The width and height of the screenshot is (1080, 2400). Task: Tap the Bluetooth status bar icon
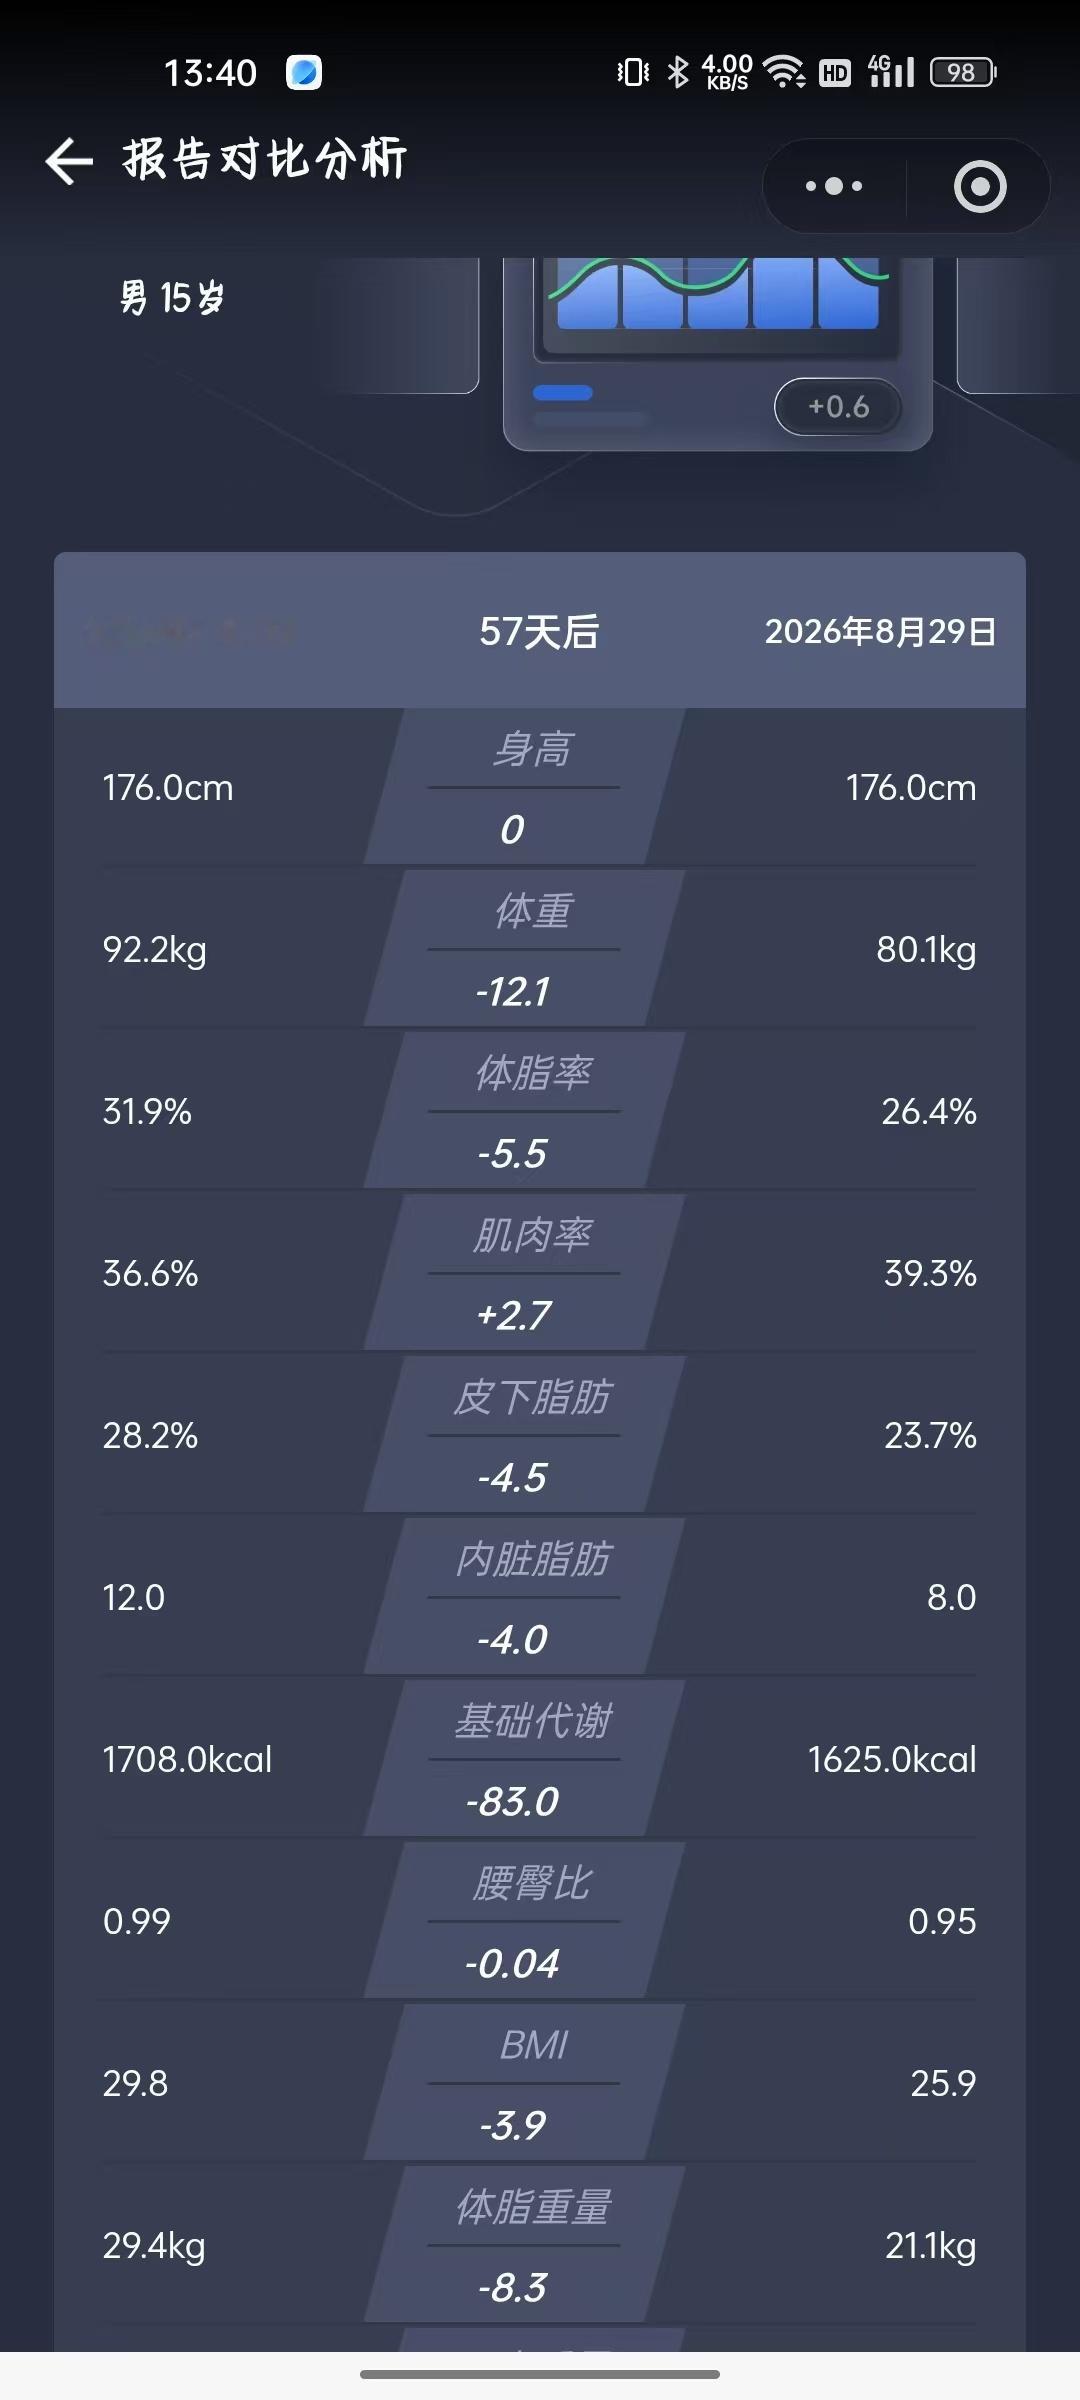678,72
